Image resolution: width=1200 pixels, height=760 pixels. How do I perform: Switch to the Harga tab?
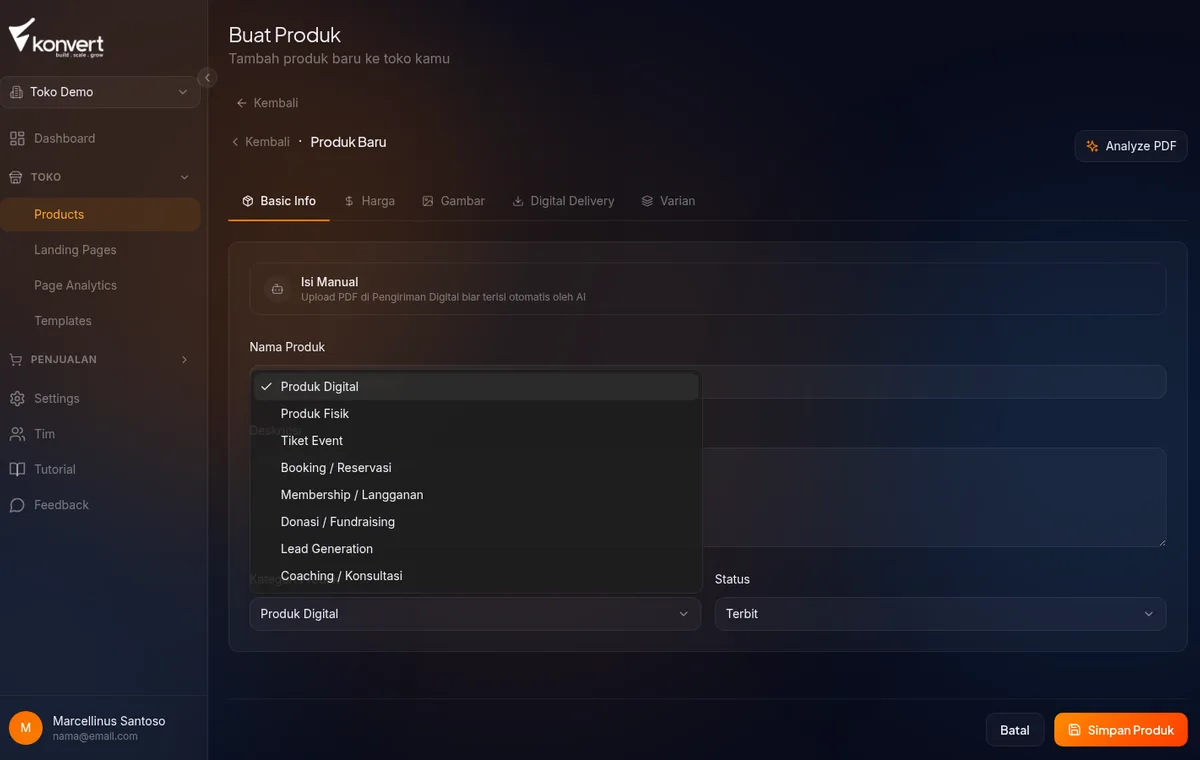pos(369,201)
